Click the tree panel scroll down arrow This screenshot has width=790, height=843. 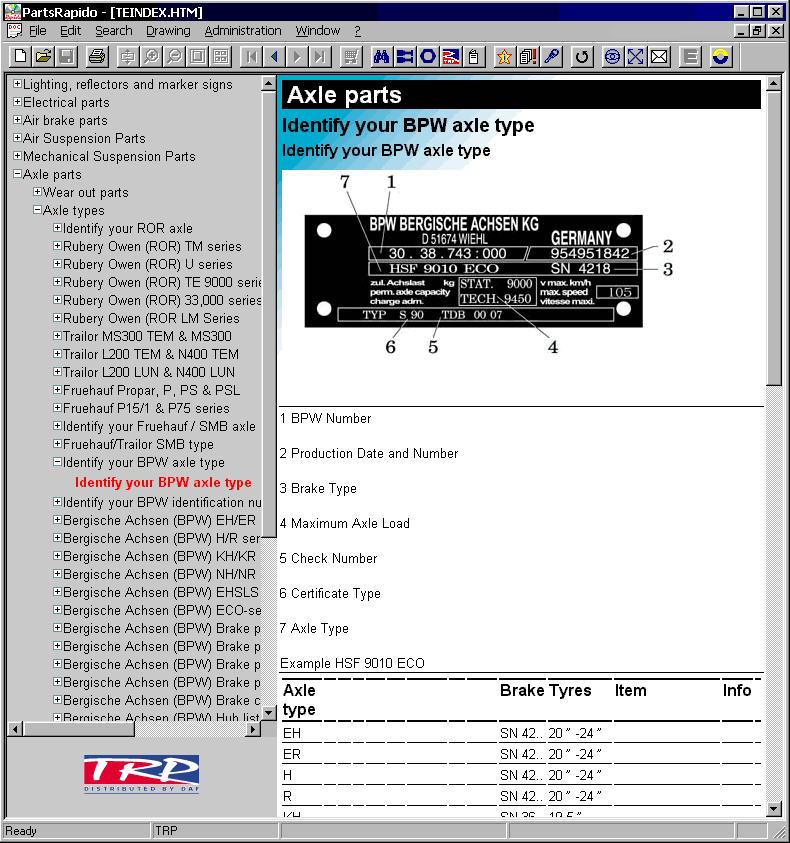point(268,713)
